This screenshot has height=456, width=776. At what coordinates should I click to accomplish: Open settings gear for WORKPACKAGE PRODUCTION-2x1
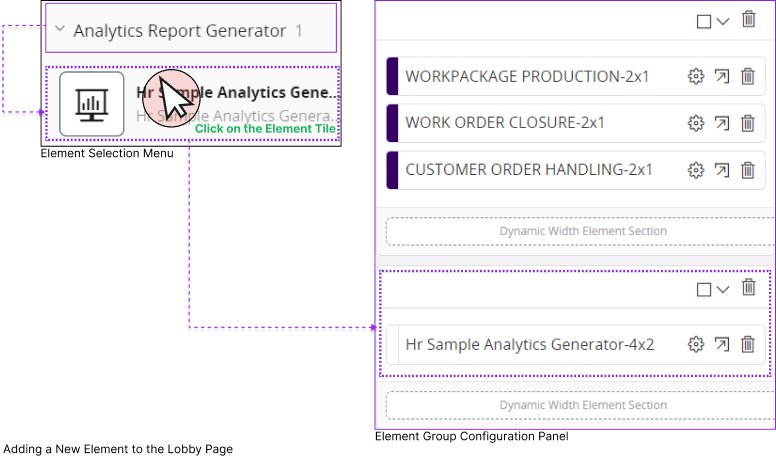tap(696, 77)
